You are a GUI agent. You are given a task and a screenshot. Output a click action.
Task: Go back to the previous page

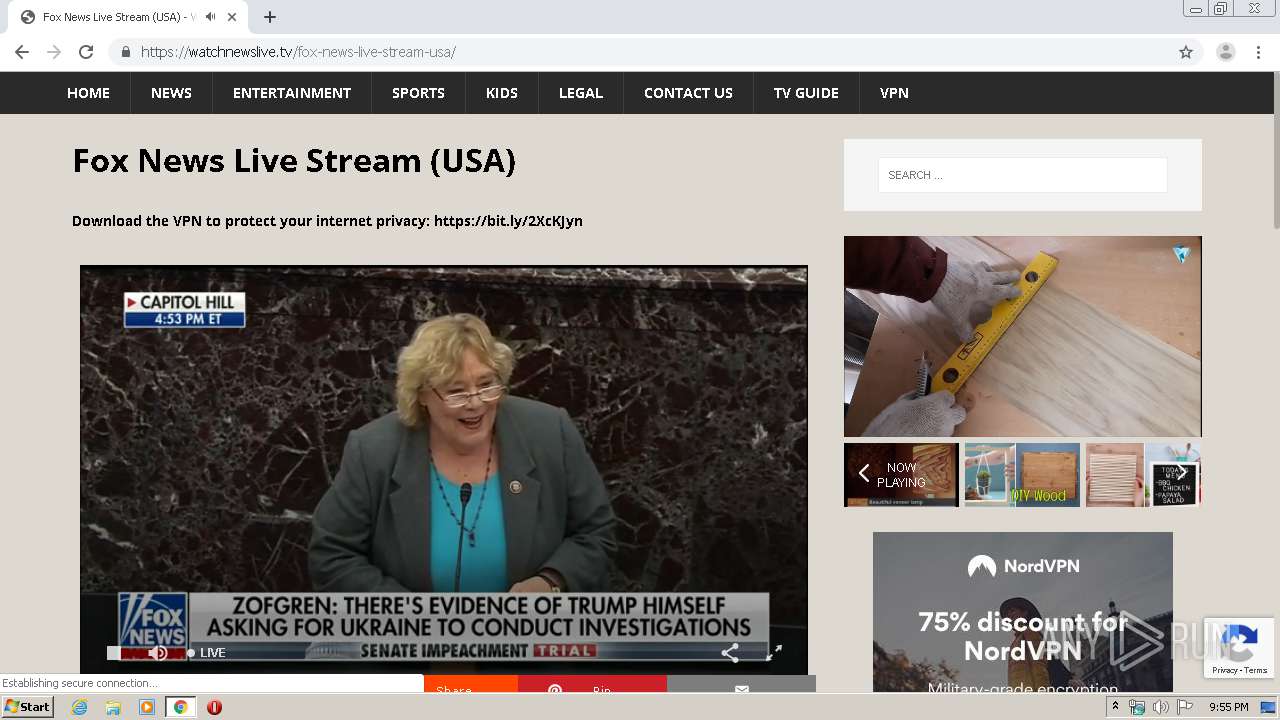click(x=22, y=52)
